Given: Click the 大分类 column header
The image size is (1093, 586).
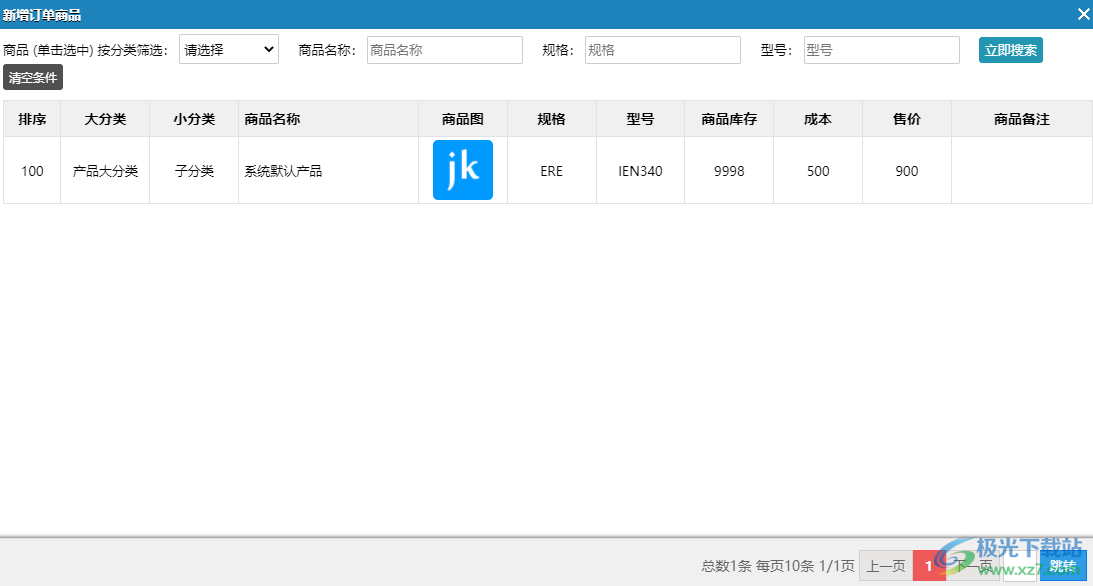Looking at the screenshot, I should (105, 119).
